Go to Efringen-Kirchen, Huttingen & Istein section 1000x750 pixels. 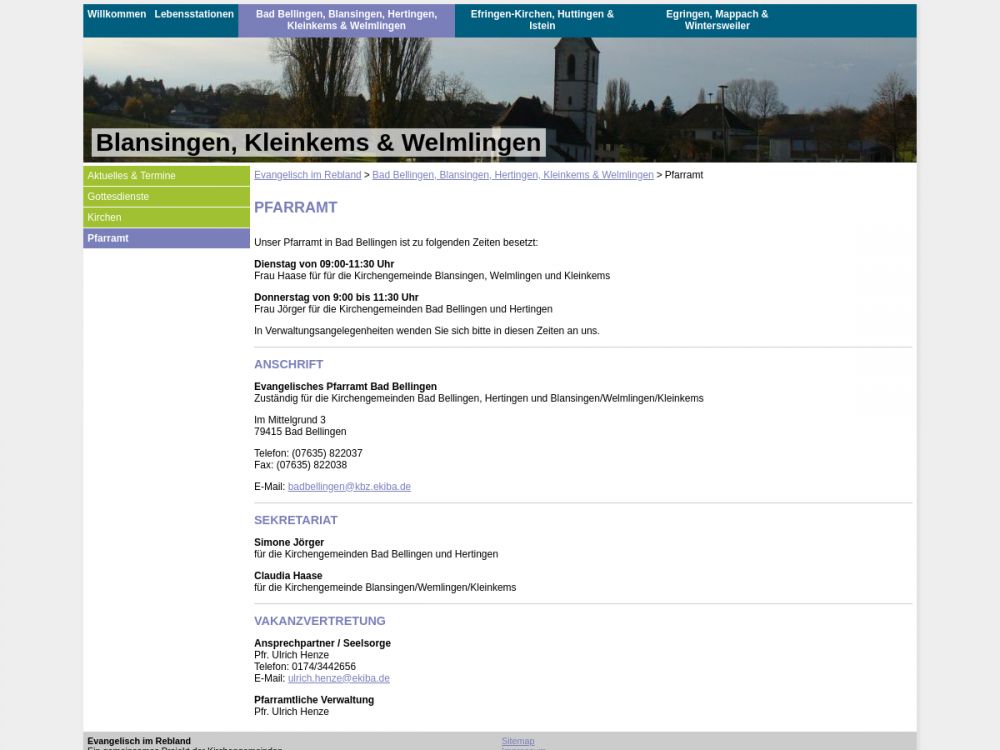coord(542,20)
